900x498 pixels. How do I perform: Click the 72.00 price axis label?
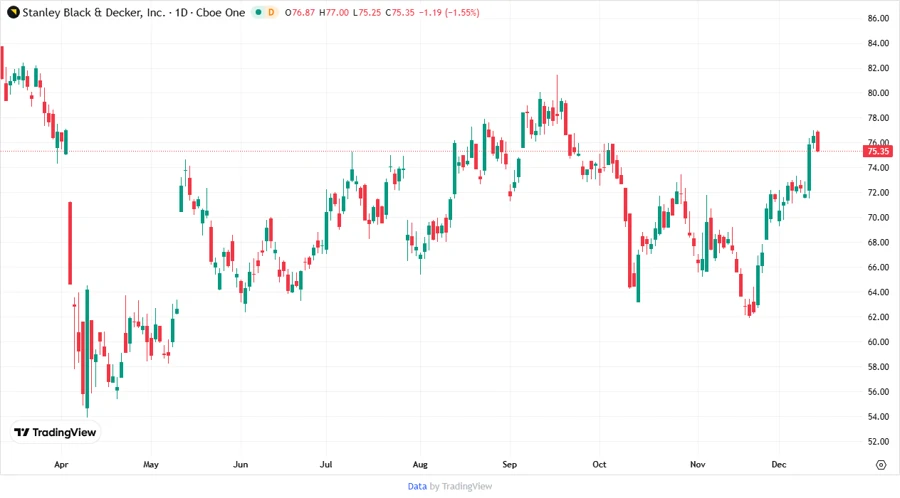pyautogui.click(x=878, y=192)
